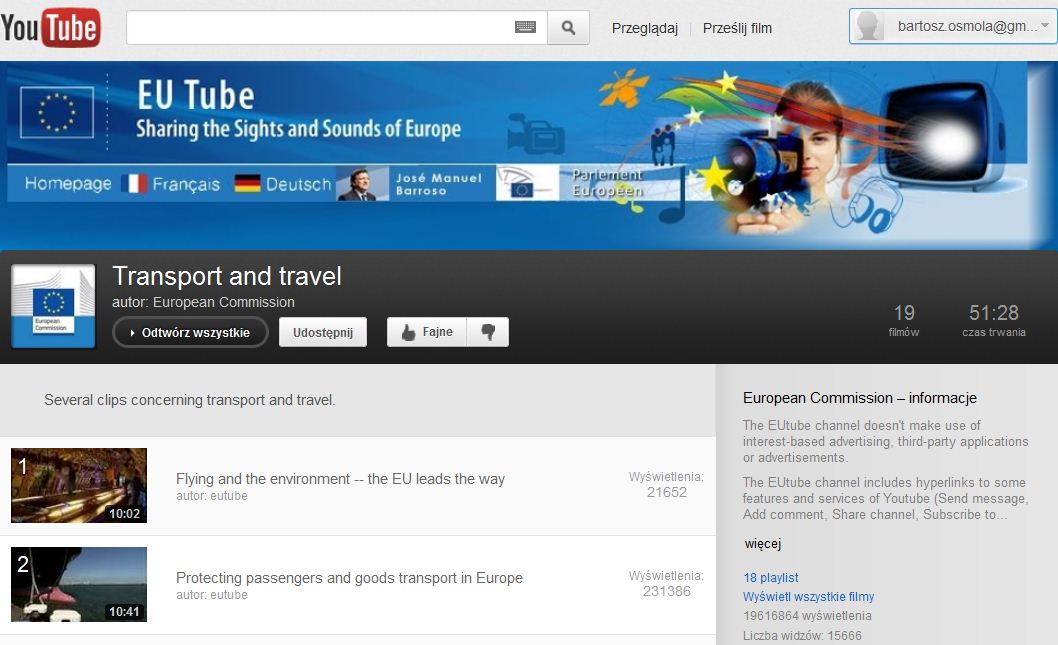Click the 'Transport and travel' playlist title
This screenshot has height=645, width=1058.
(x=227, y=276)
